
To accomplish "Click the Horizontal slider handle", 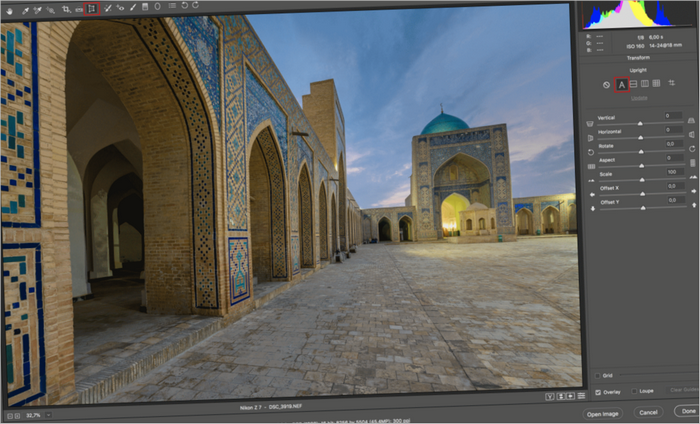I will (641, 137).
